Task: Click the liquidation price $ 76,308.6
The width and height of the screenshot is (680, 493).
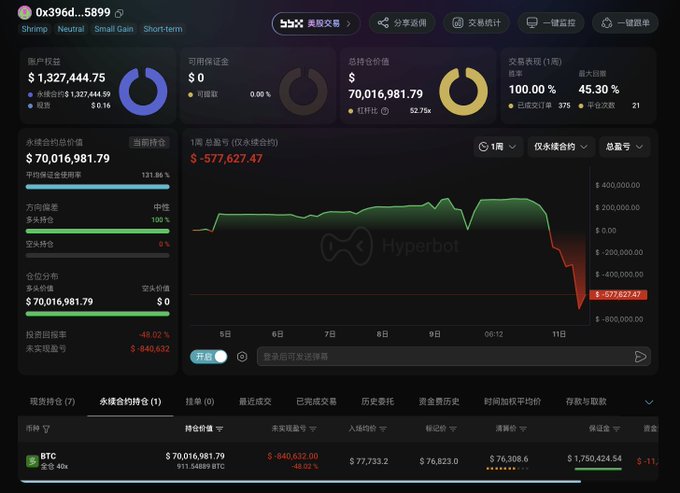Action: click(x=509, y=459)
